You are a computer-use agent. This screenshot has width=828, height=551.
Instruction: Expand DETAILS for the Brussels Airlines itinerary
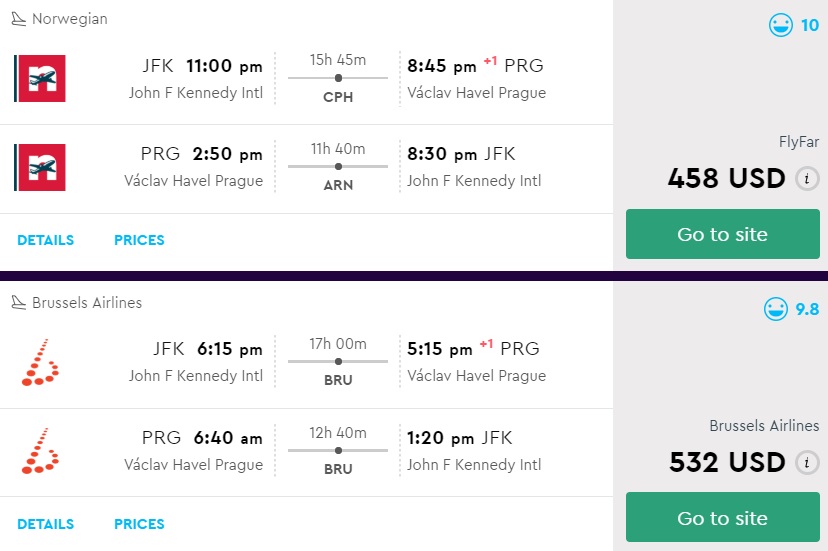point(45,524)
